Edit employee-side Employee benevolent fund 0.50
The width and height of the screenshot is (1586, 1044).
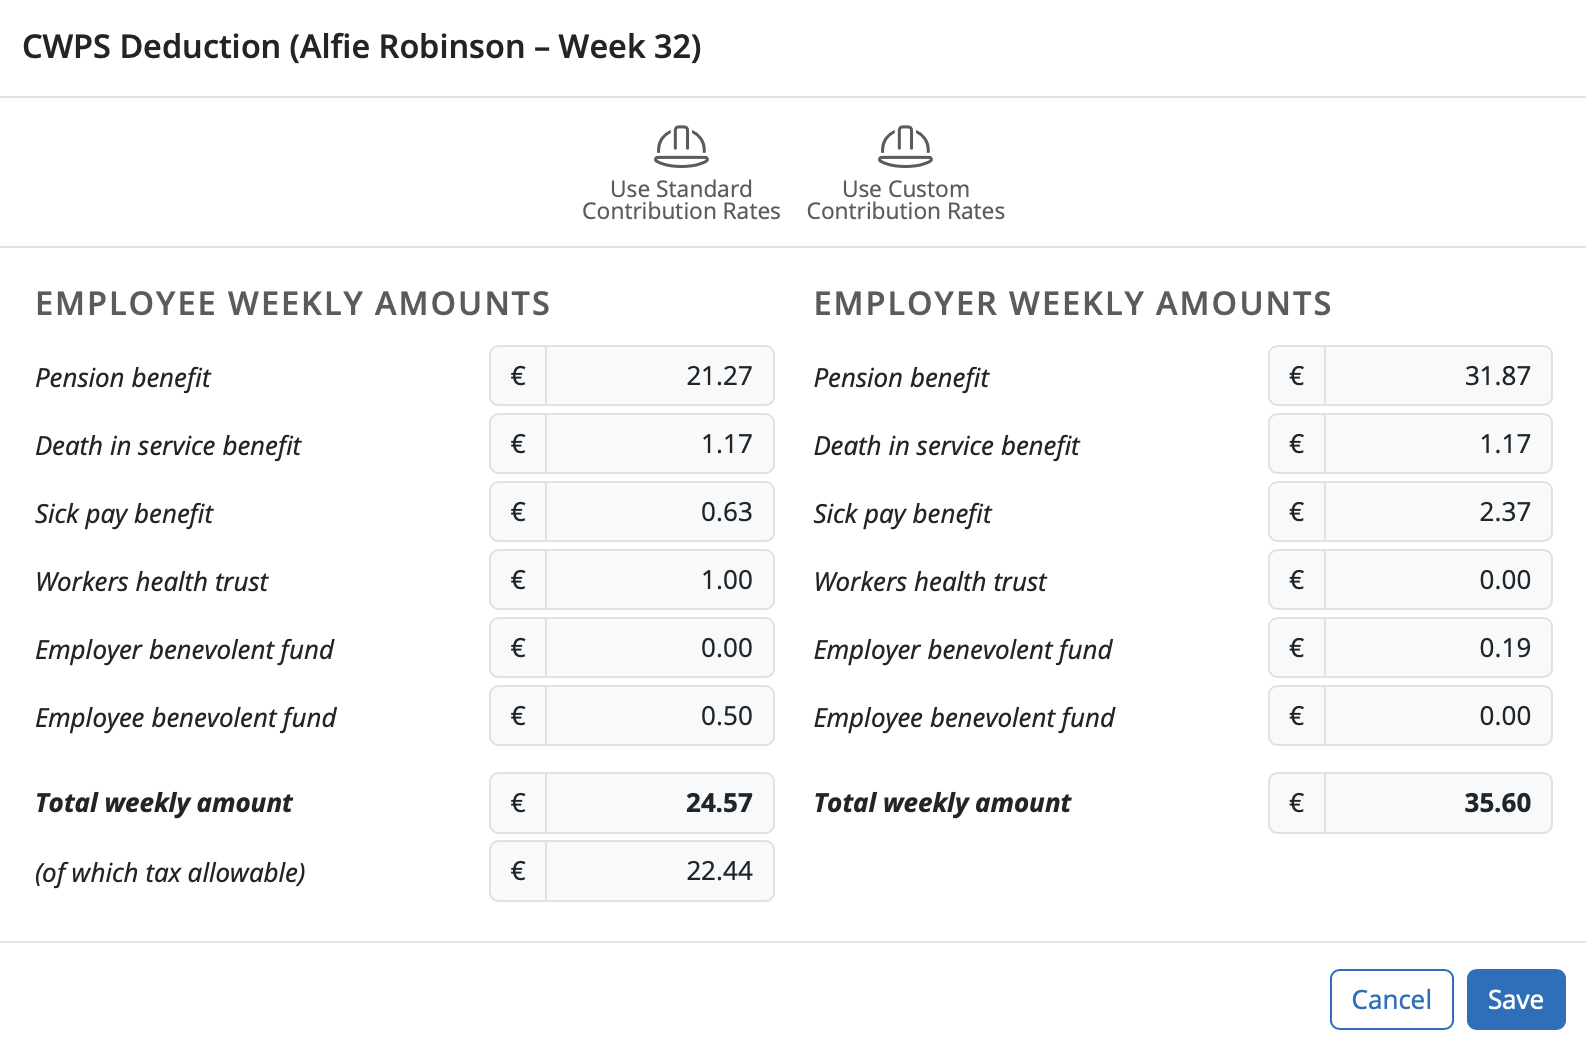tap(660, 716)
